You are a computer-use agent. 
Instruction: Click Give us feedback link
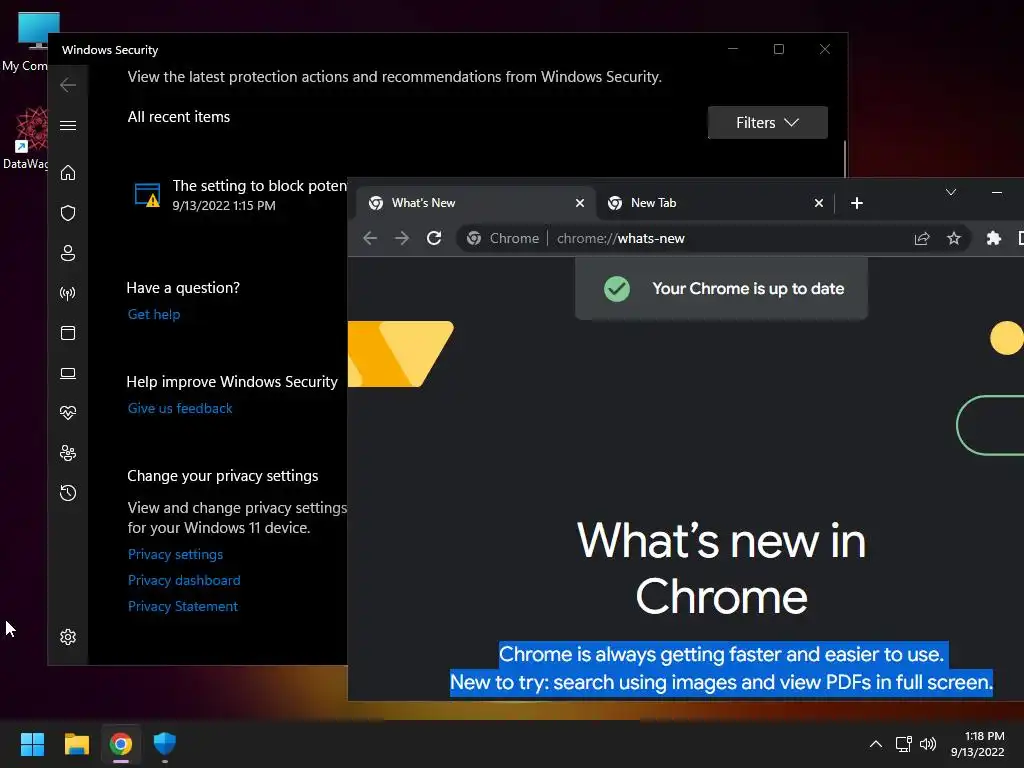pos(180,408)
